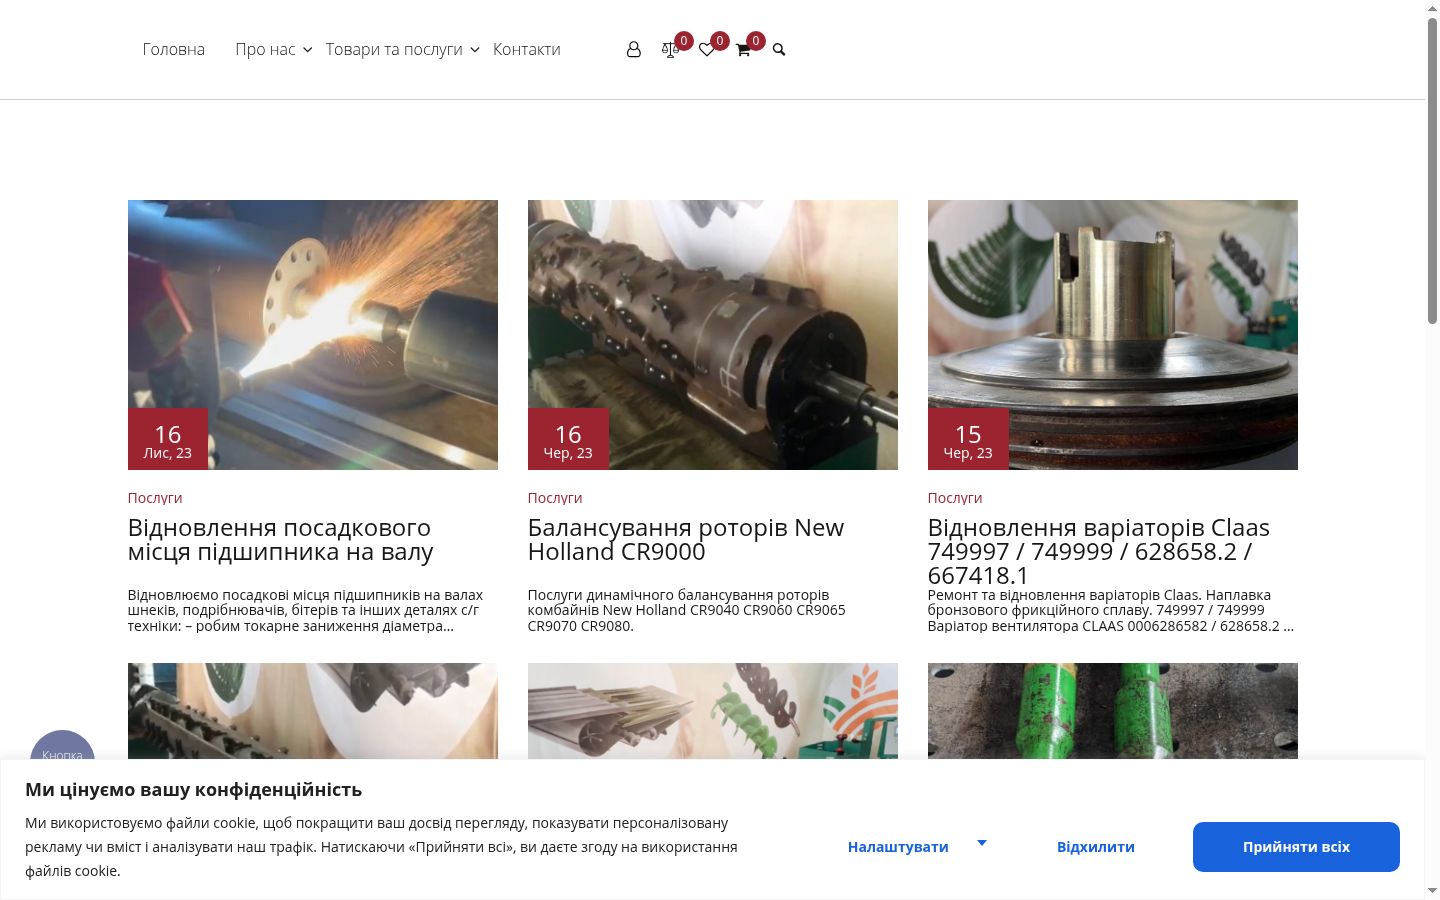1440x900 pixels.
Task: Click the 16 Лис, 23 date badge
Action: (x=168, y=439)
